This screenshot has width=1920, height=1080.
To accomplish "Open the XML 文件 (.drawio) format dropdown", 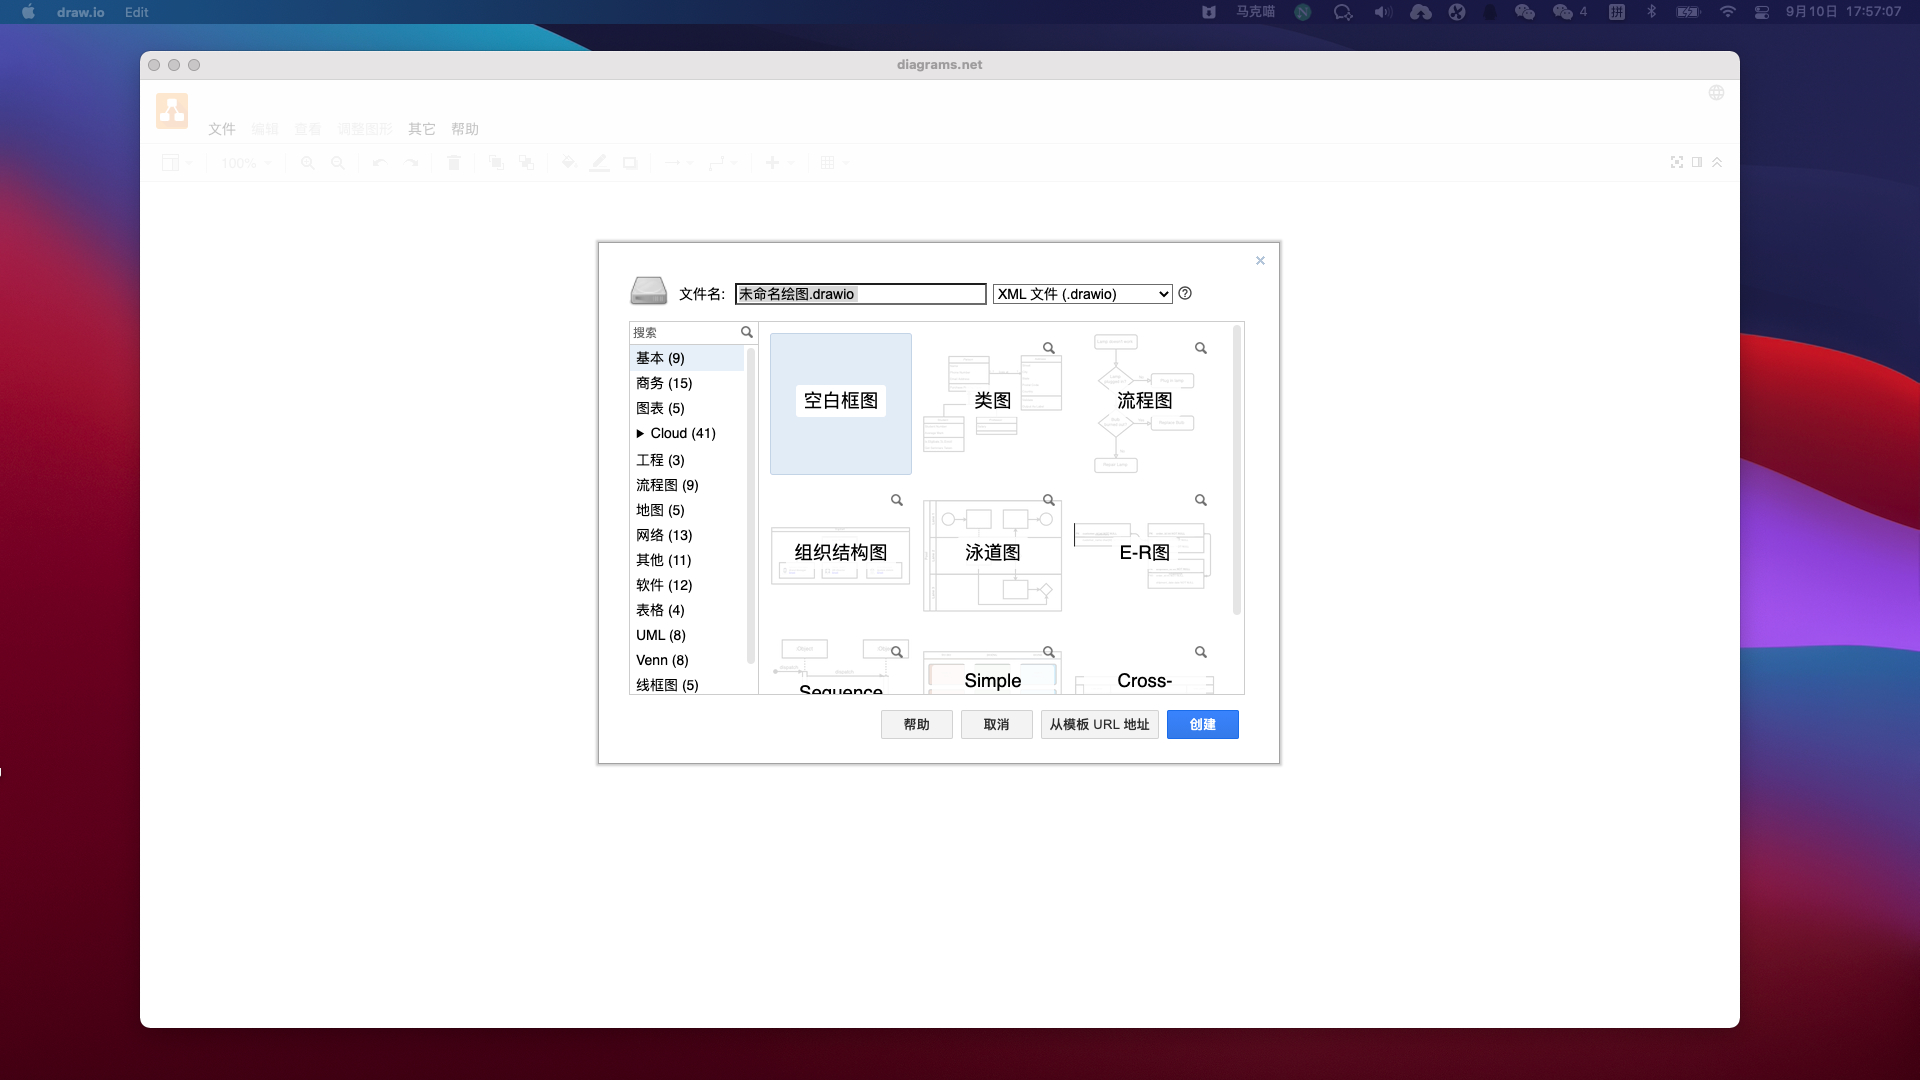I will tap(1082, 294).
